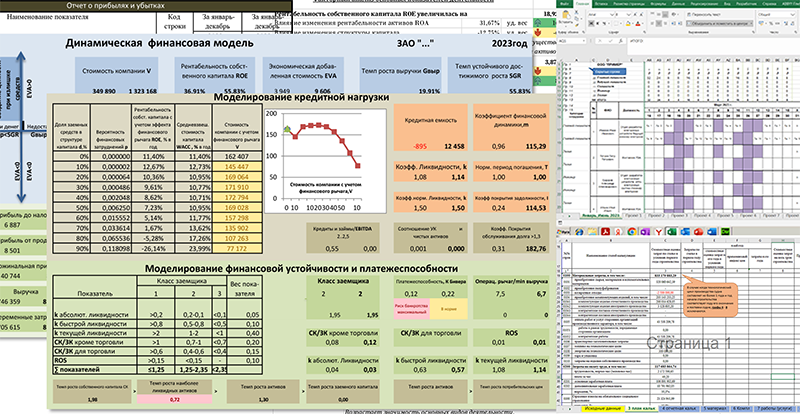Click the Cut scissors icon in ribbon

click(x=577, y=12)
